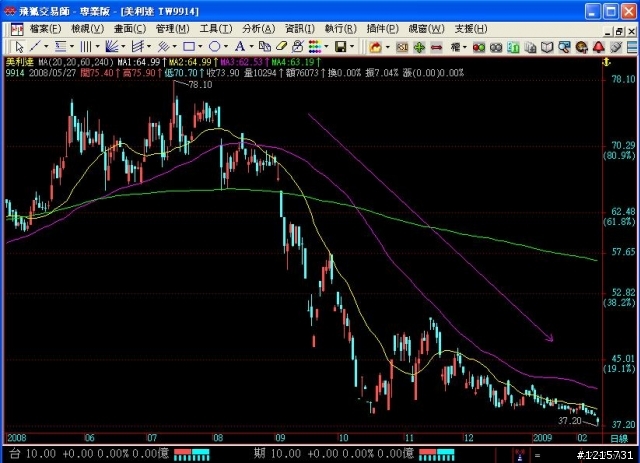Screen dimensions: 640x463
Task: Click the colored dots palette icon
Action: tap(315, 47)
